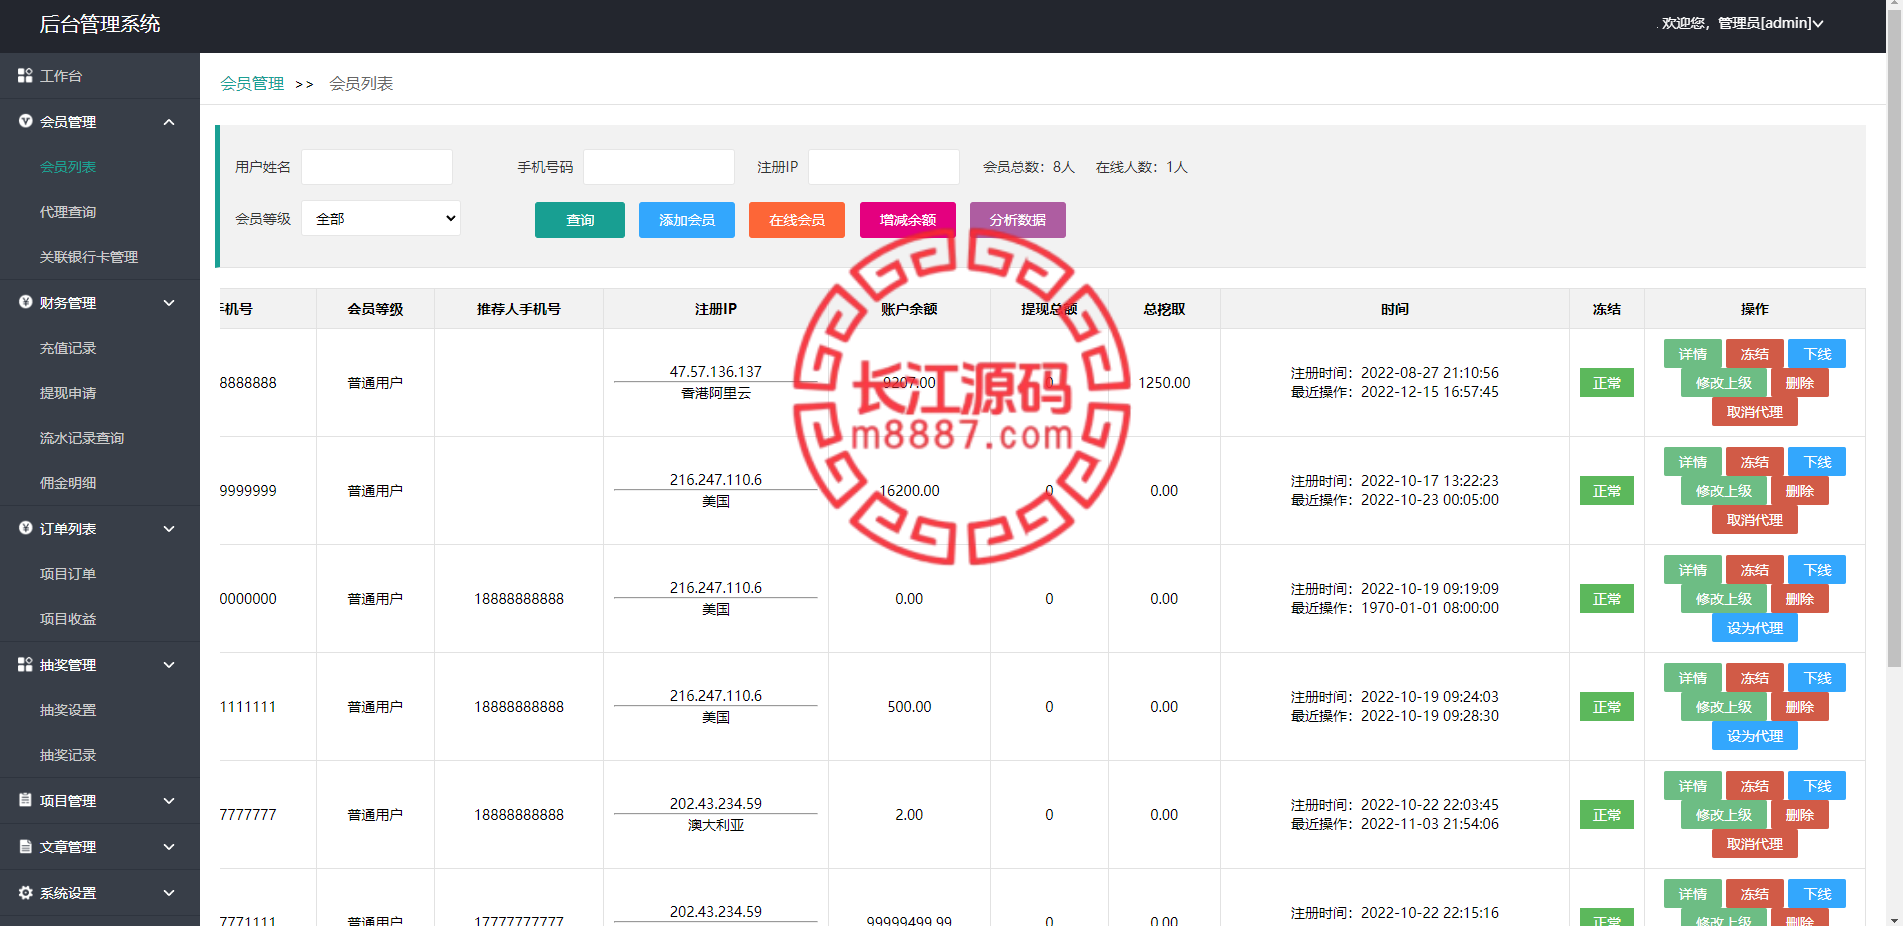1903x926 pixels.
Task: Open 关联银行卡管理 in the sidebar
Action: 89,257
